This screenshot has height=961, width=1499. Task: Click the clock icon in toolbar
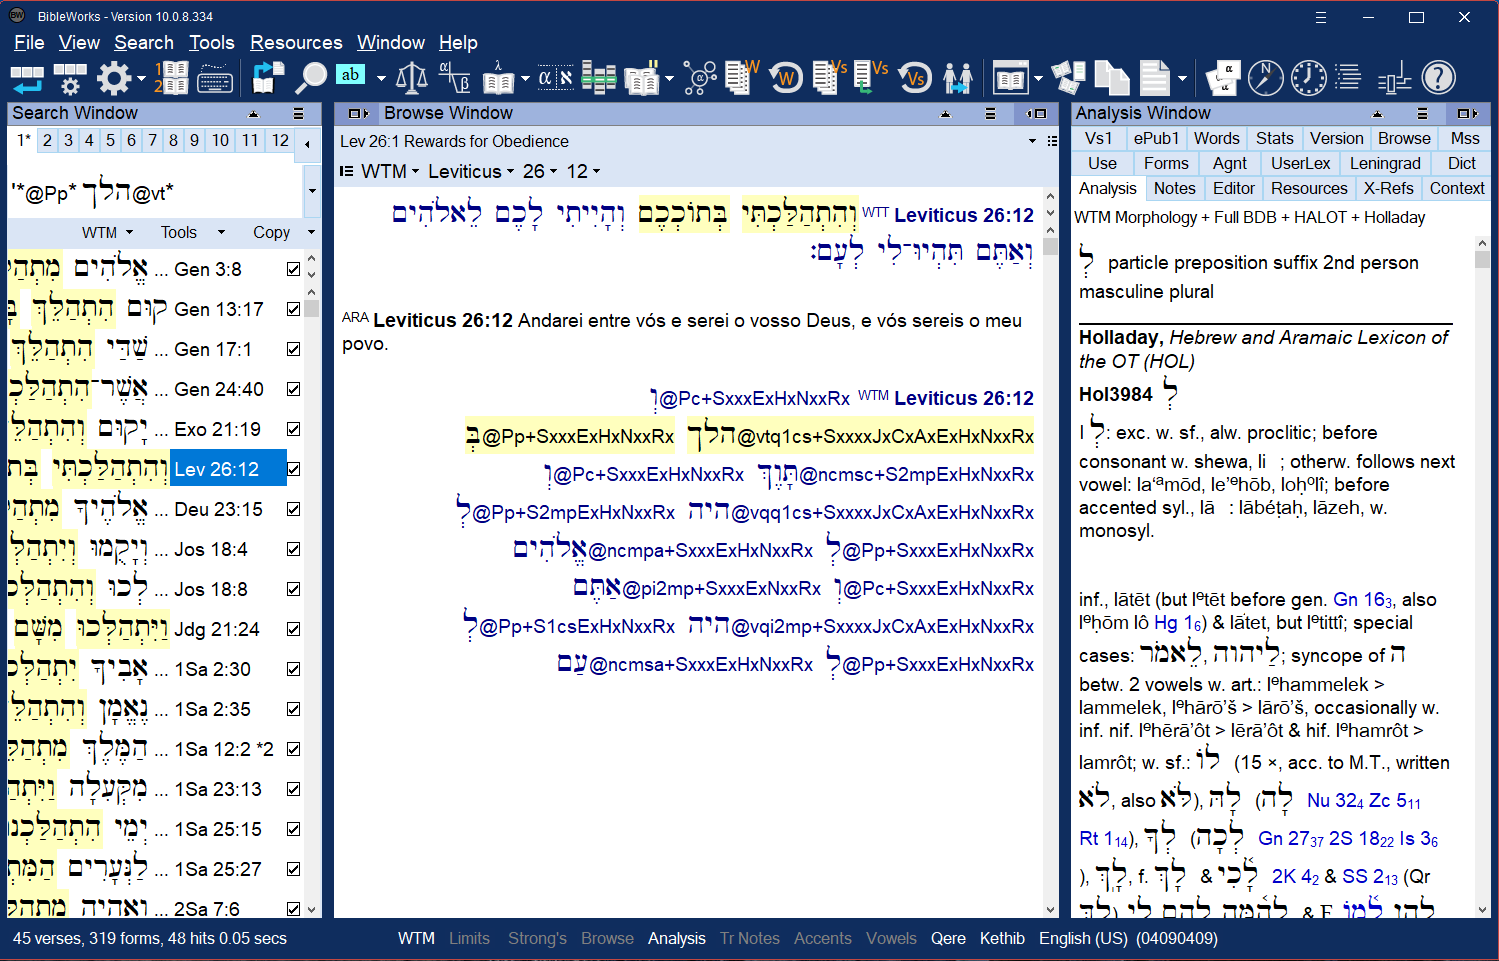tap(1308, 78)
